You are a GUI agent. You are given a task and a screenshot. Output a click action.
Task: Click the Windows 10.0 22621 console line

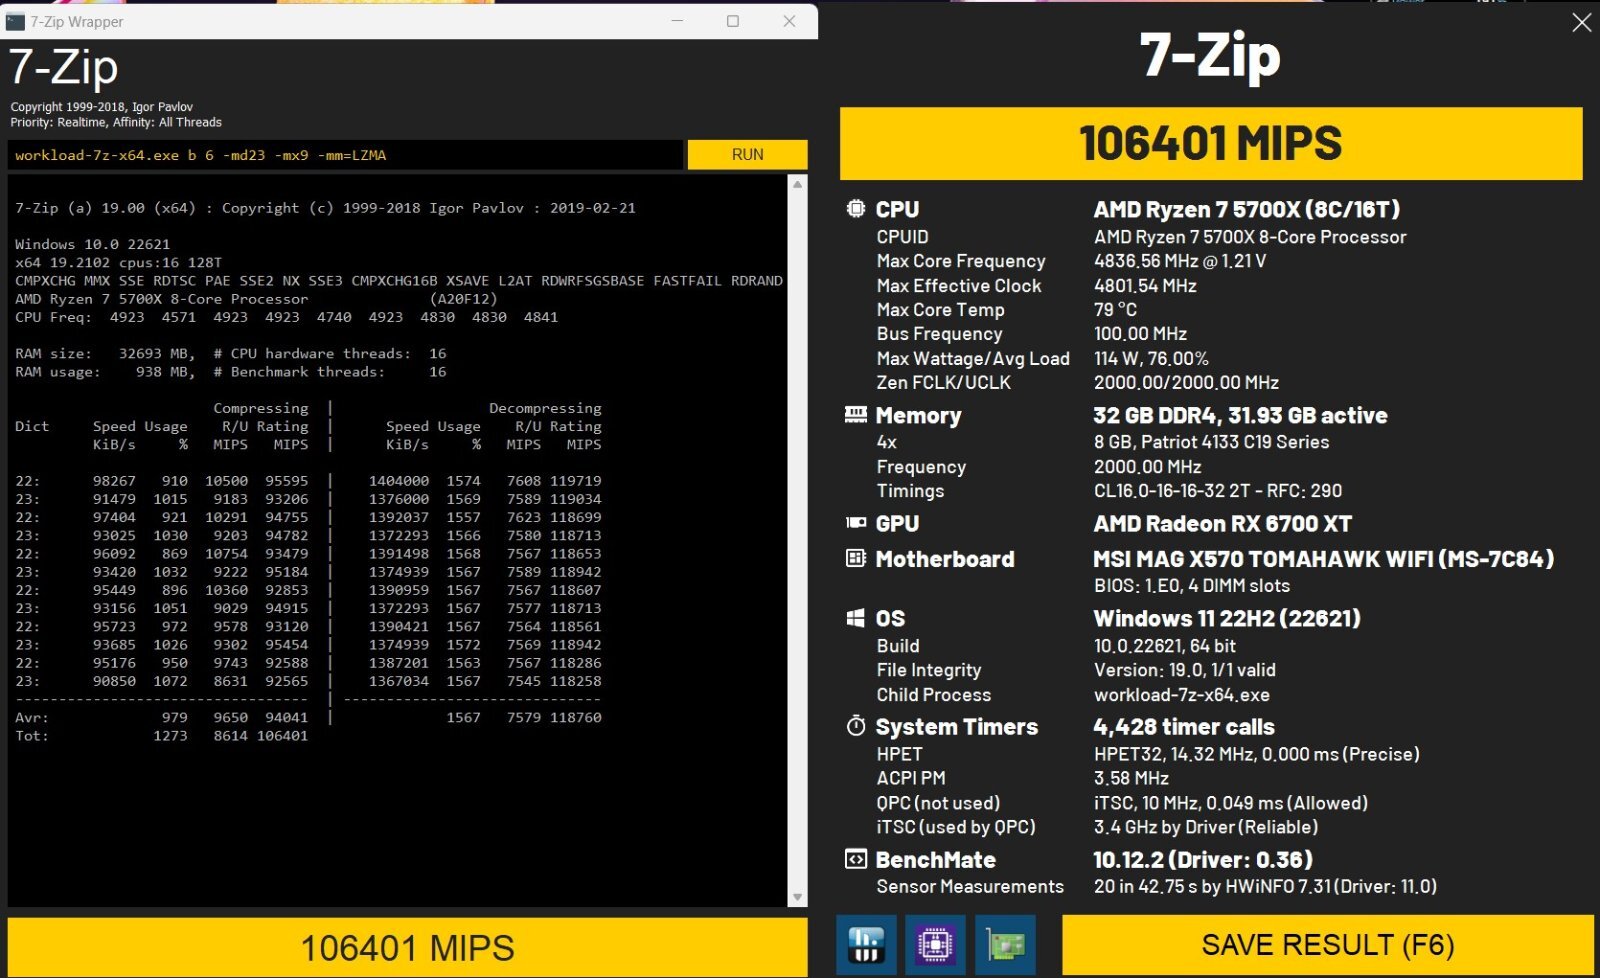click(x=92, y=244)
